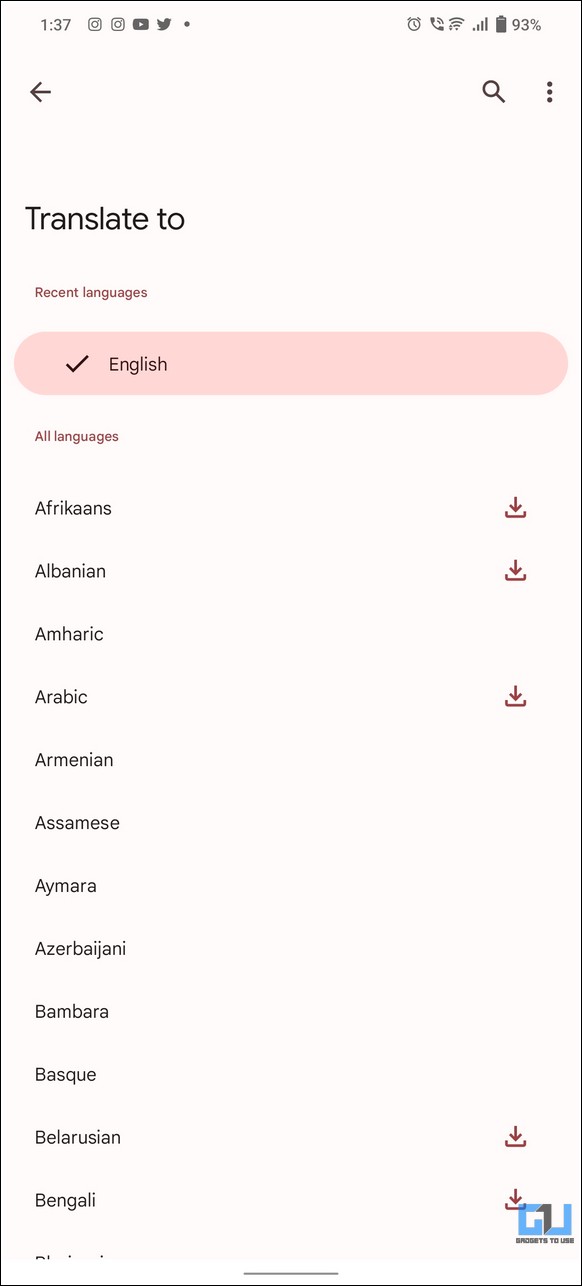Open the Twitter notification icon in status bar
The height and width of the screenshot is (1286, 582).
click(x=163, y=24)
